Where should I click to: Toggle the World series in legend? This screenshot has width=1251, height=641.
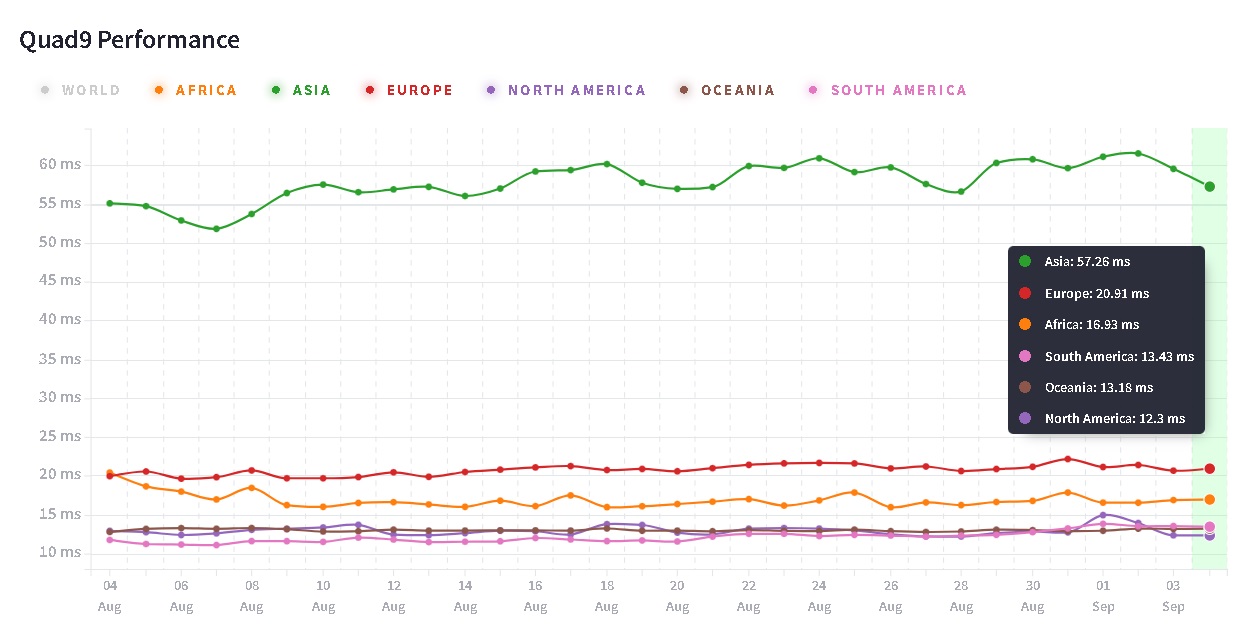pyautogui.click(x=80, y=90)
